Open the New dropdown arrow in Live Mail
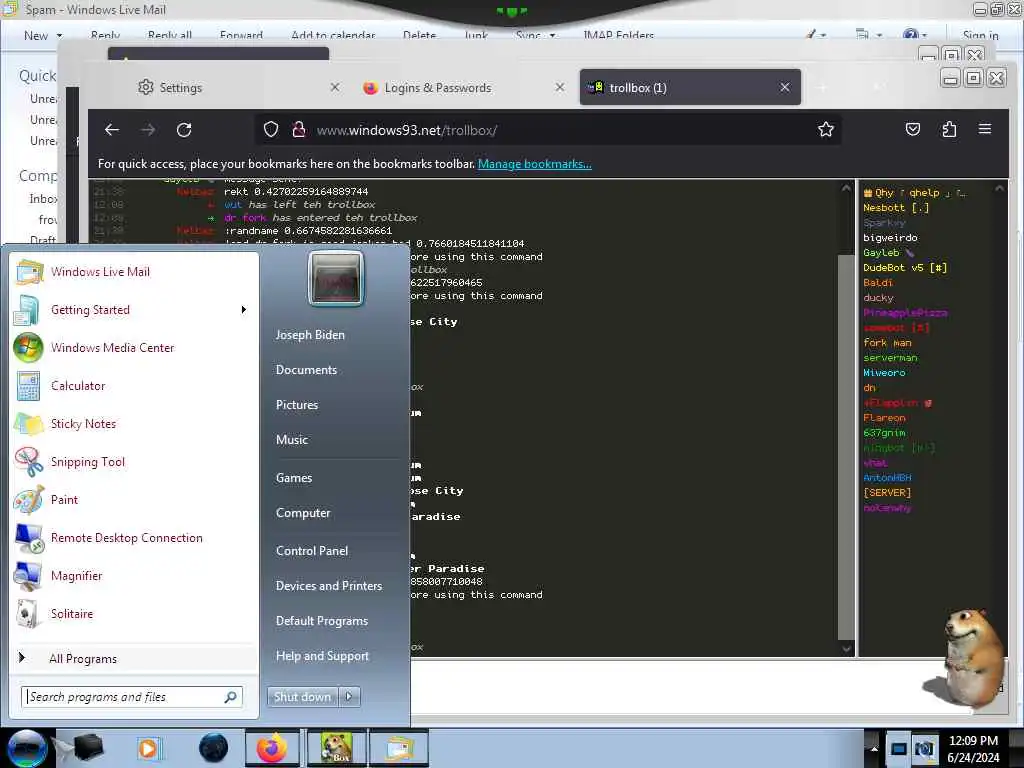This screenshot has width=1024, height=768. (59, 36)
